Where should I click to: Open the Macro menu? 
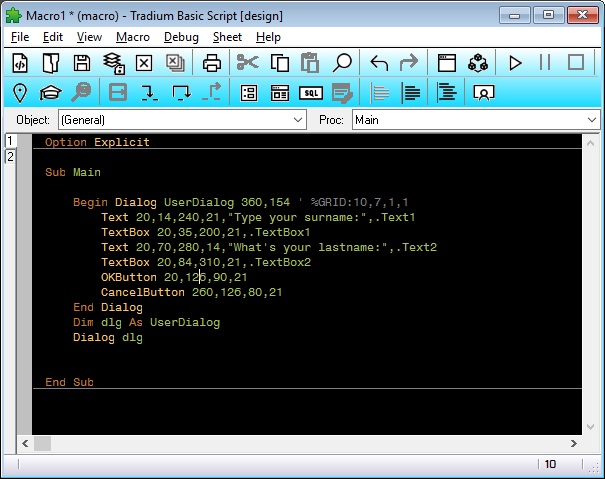pos(132,37)
